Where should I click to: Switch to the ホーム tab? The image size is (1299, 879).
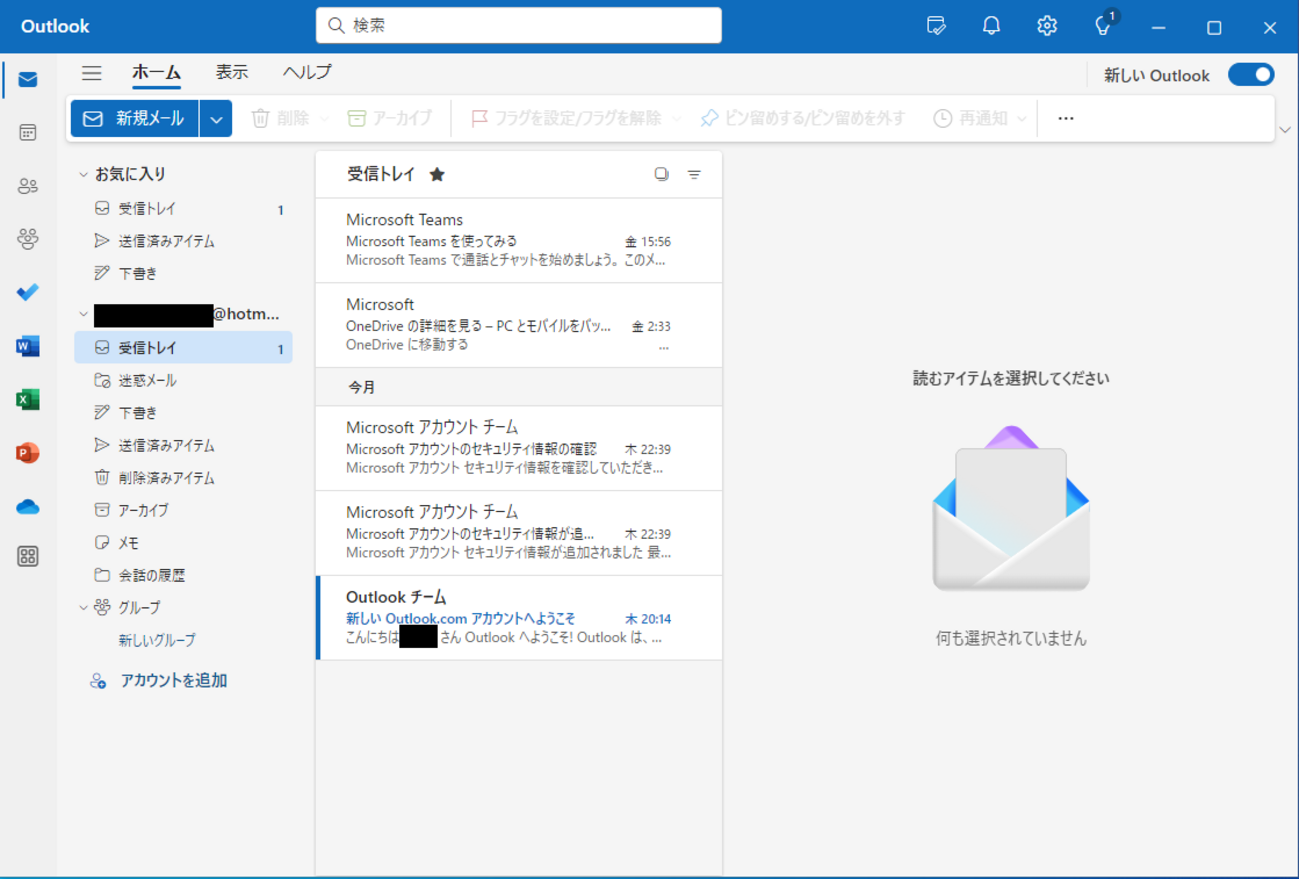pos(156,73)
